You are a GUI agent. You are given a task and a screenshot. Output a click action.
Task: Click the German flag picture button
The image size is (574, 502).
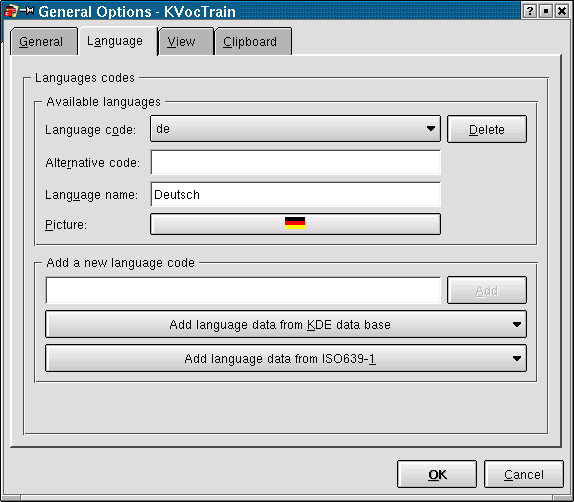295,224
